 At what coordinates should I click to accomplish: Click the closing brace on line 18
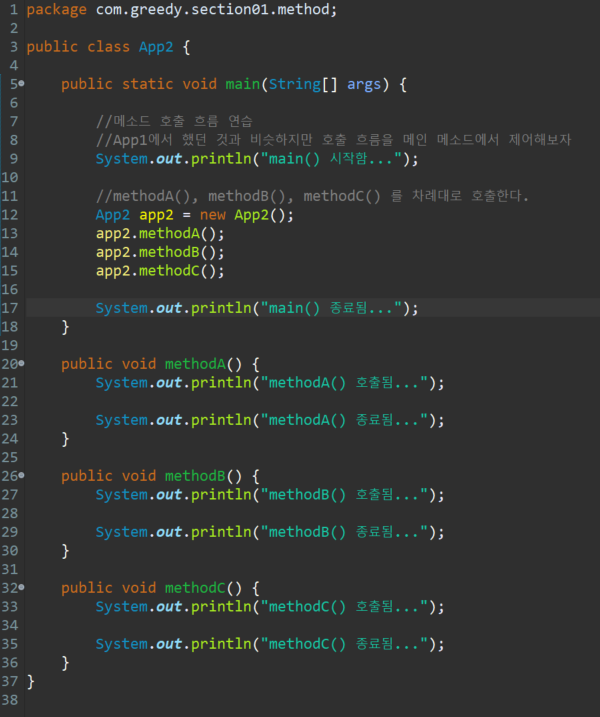click(x=65, y=327)
